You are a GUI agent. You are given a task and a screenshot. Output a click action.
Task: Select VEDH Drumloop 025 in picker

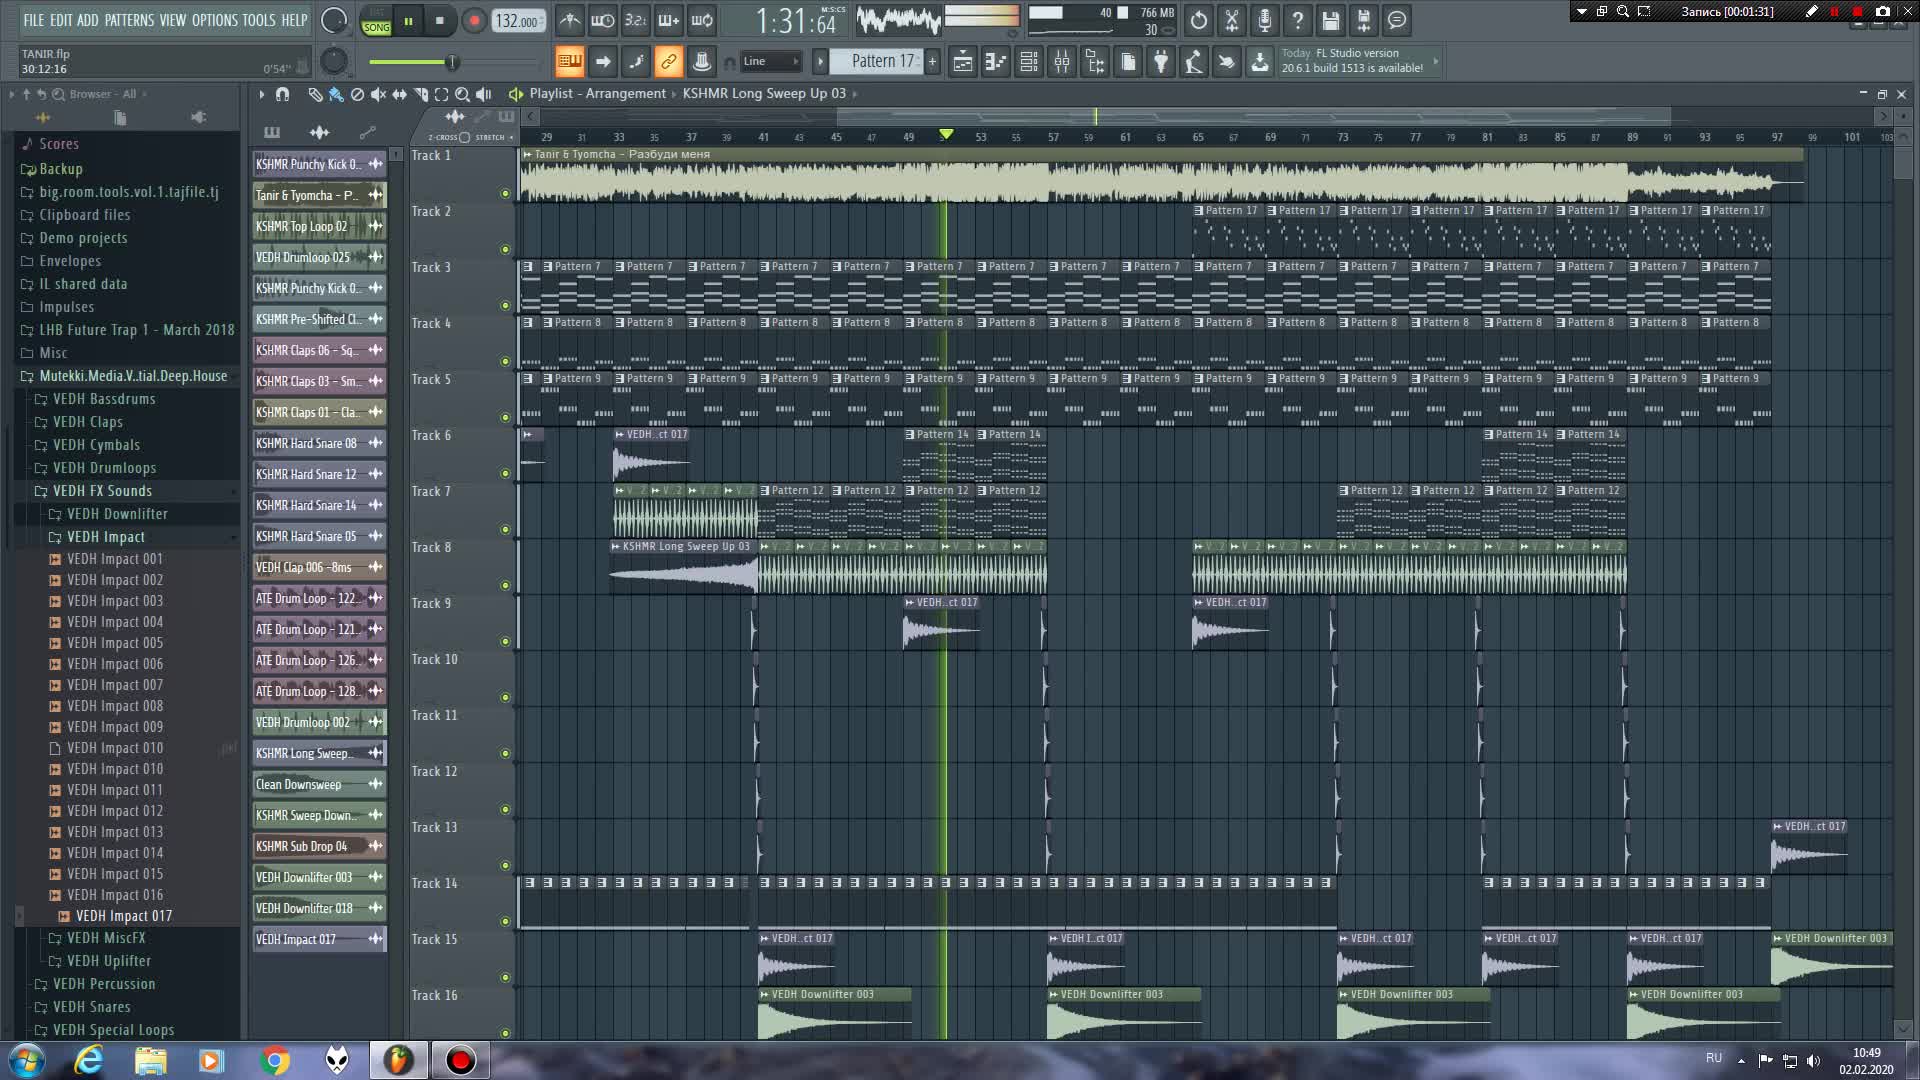pyautogui.click(x=319, y=257)
